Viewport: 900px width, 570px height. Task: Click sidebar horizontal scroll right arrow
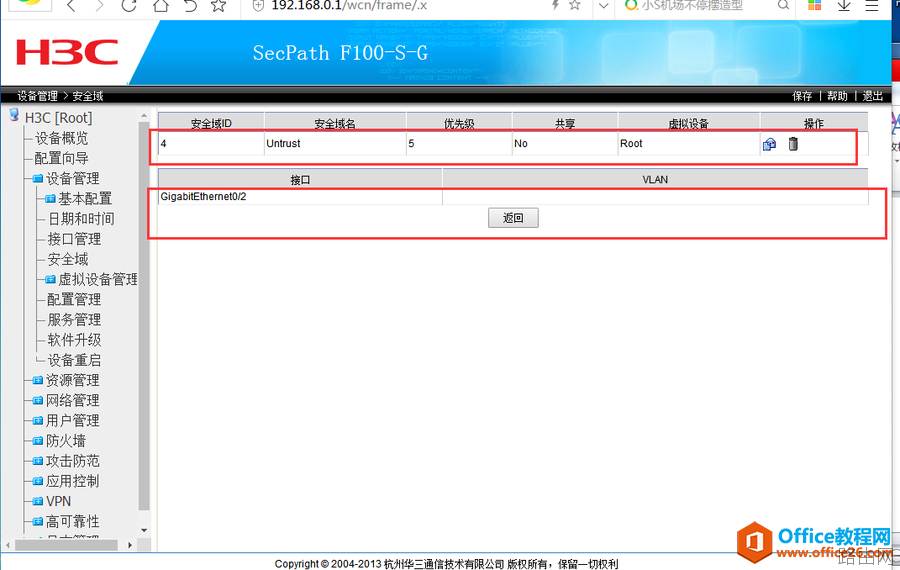coord(130,545)
